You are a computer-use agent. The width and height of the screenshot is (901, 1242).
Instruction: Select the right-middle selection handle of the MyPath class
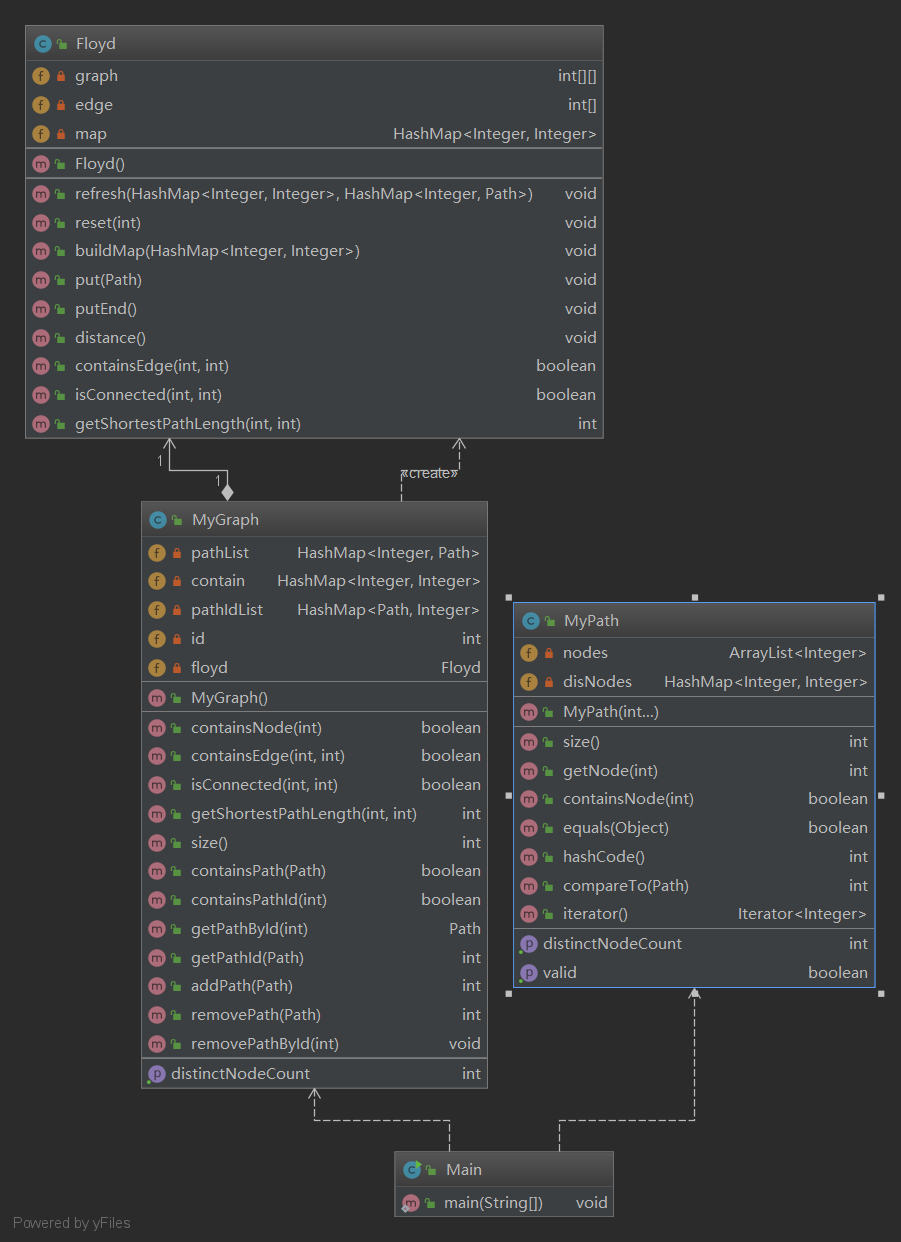(880, 796)
